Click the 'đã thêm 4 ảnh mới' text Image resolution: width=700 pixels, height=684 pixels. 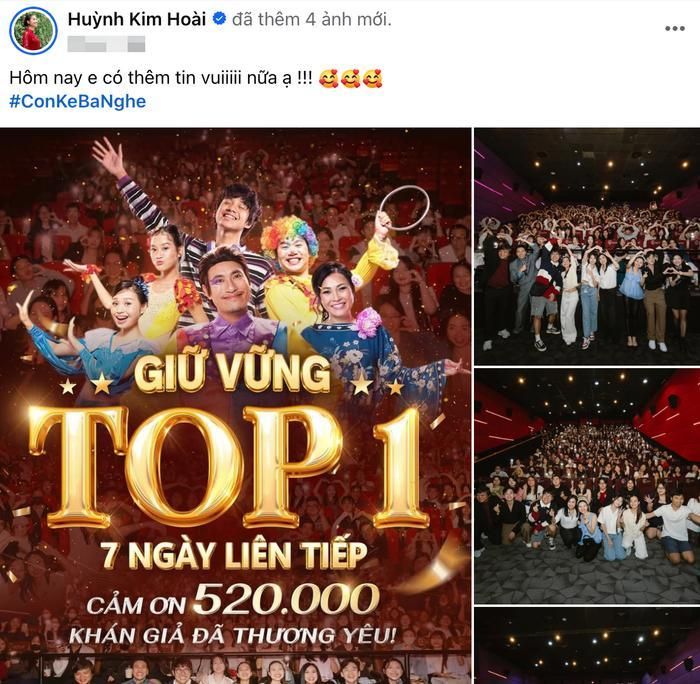(312, 20)
